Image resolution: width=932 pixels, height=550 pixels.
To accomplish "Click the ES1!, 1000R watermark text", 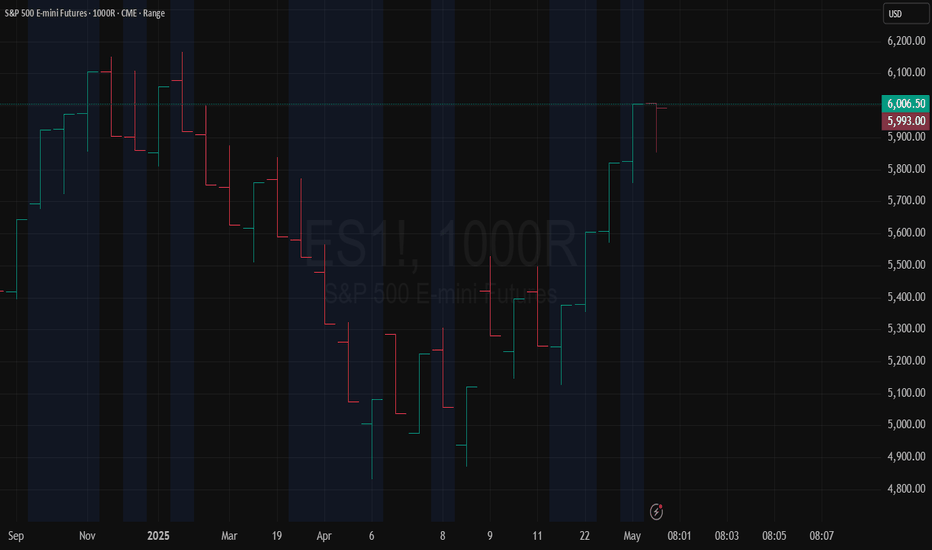I will coord(440,244).
